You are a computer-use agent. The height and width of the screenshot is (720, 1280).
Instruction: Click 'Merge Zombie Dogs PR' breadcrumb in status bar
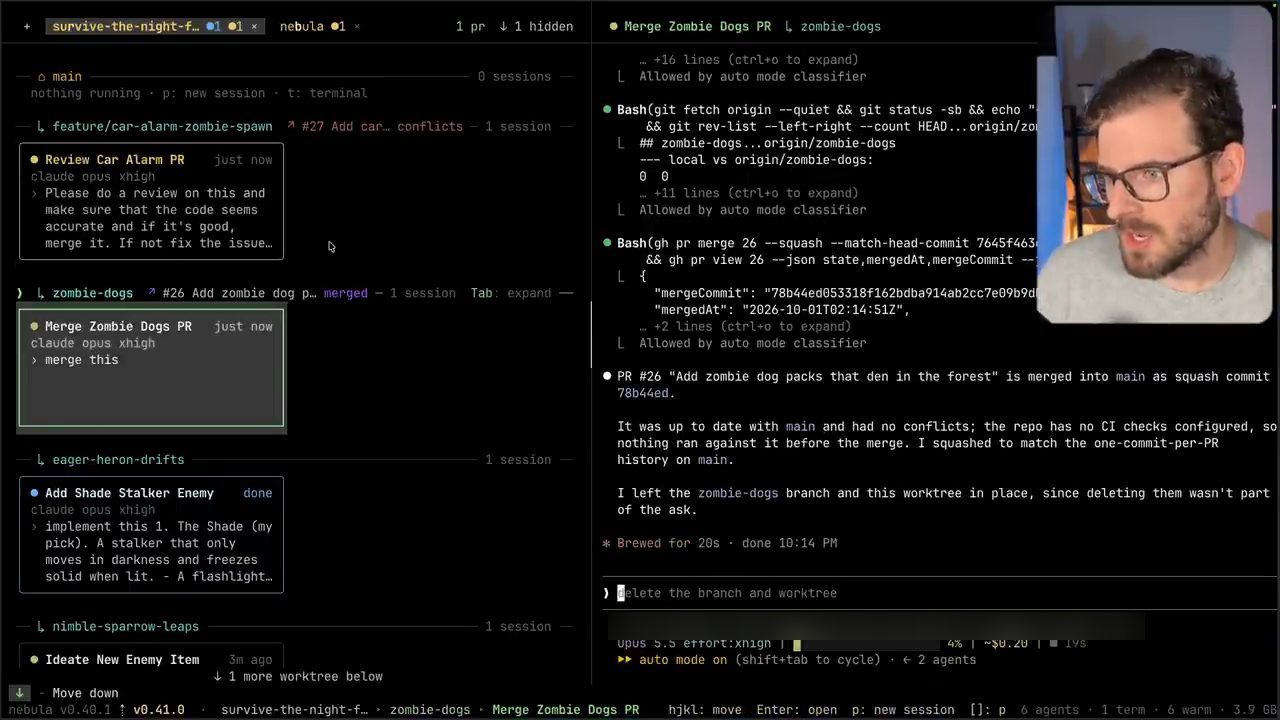565,710
